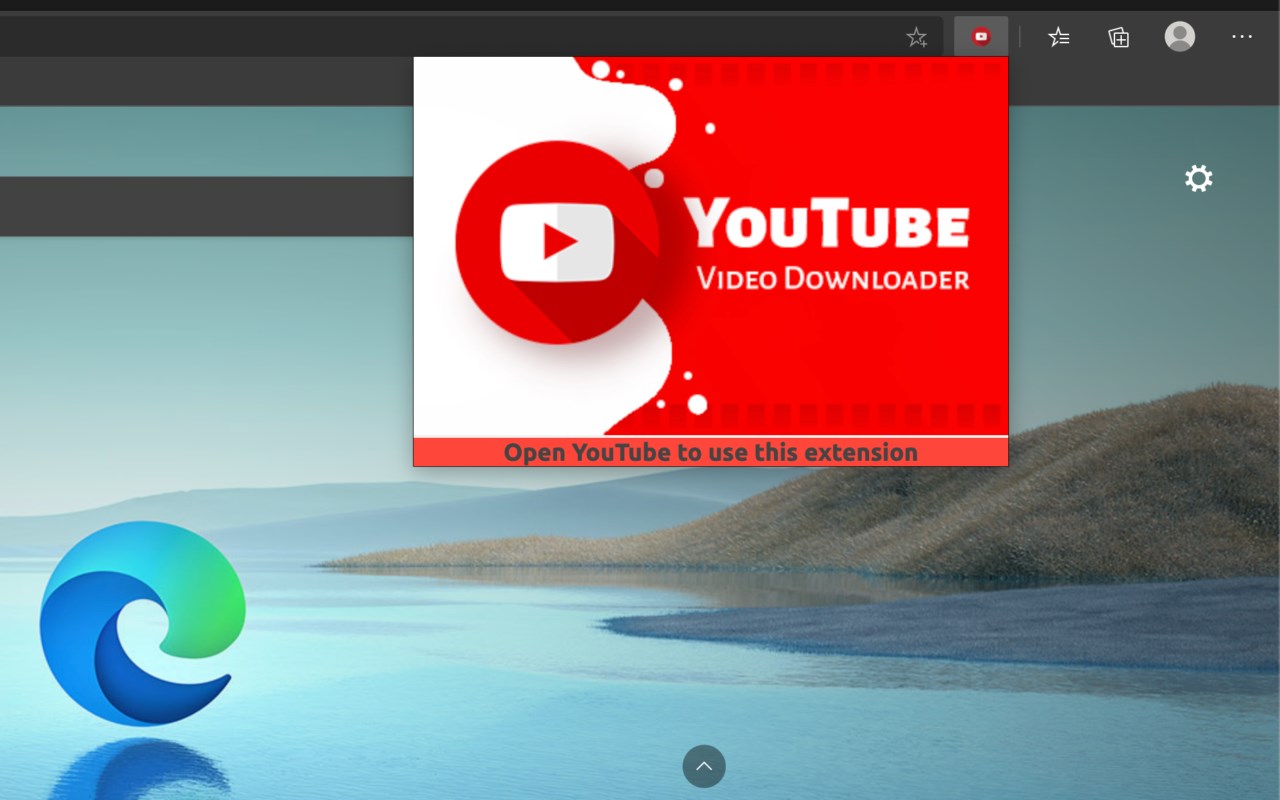1280x800 pixels.
Task: Click the browser address bar
Action: 470,37
